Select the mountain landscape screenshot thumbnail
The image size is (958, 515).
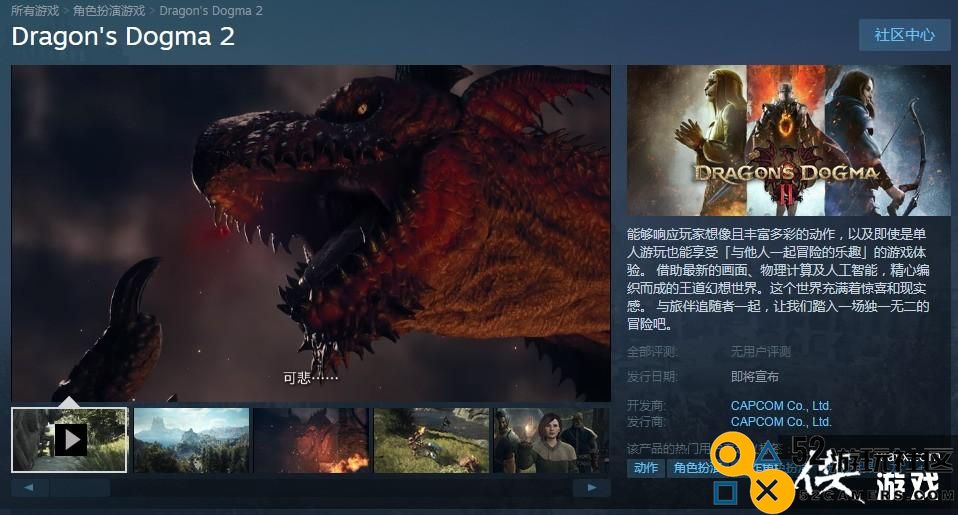(x=191, y=440)
